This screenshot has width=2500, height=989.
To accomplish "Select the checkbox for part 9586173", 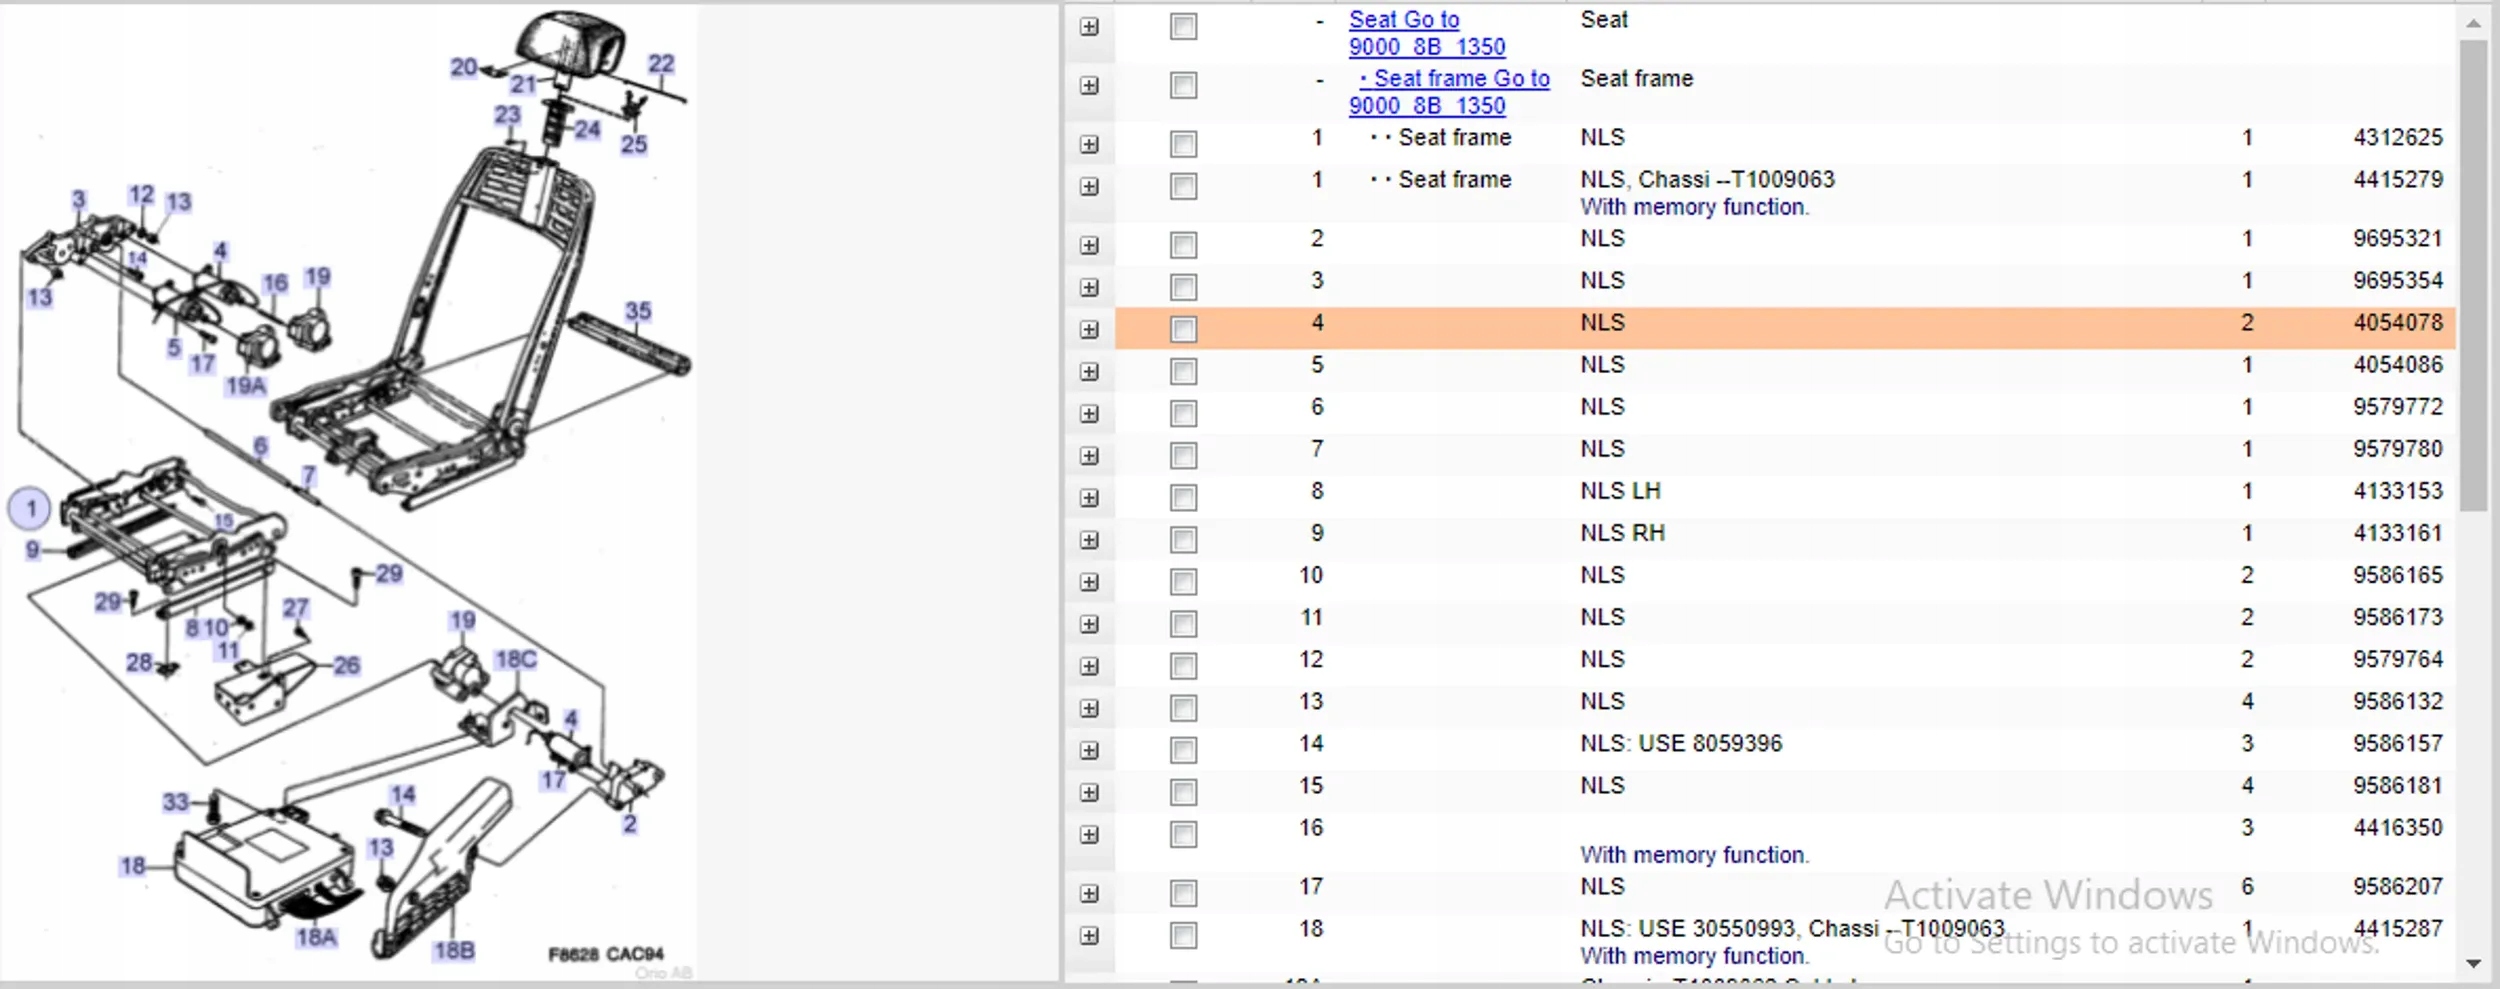I will tap(1183, 625).
